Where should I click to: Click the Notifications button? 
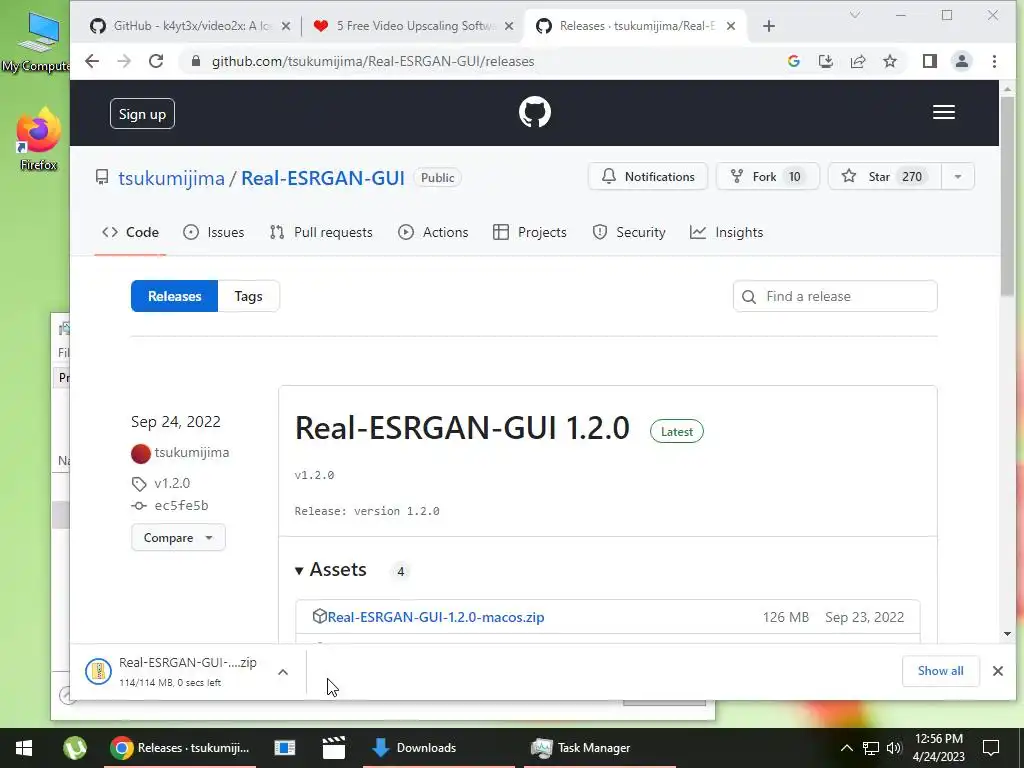tap(648, 176)
